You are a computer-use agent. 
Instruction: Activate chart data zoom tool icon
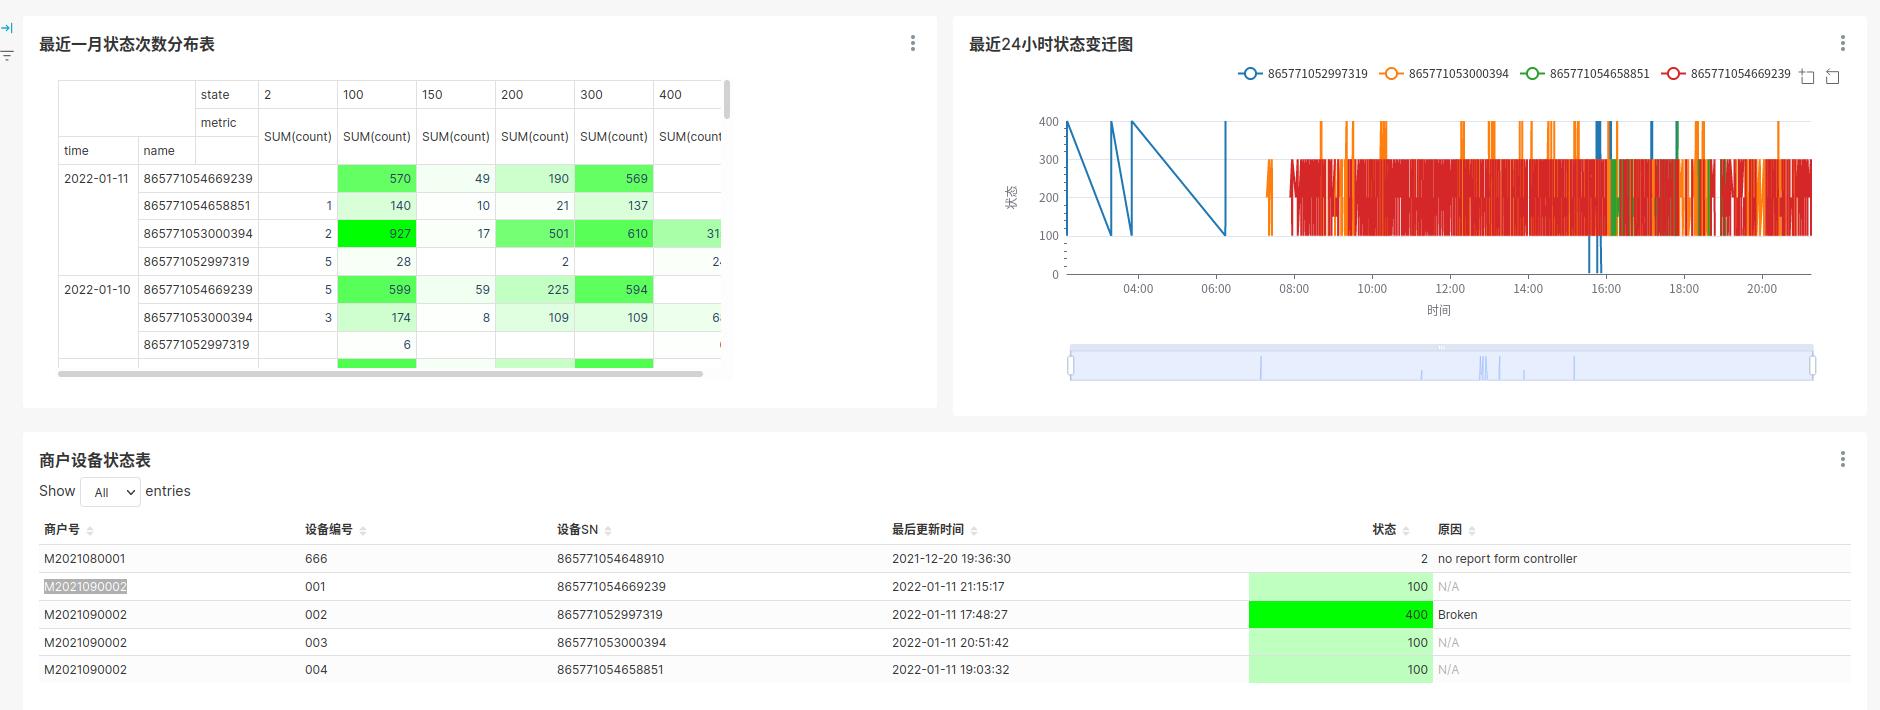[1807, 76]
